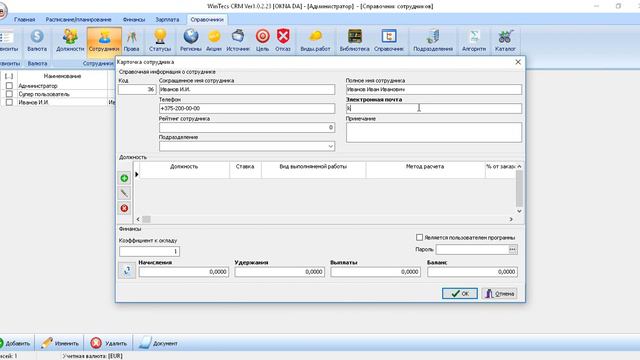
Task: Open the Валюта currency reference icon
Action: (37, 40)
